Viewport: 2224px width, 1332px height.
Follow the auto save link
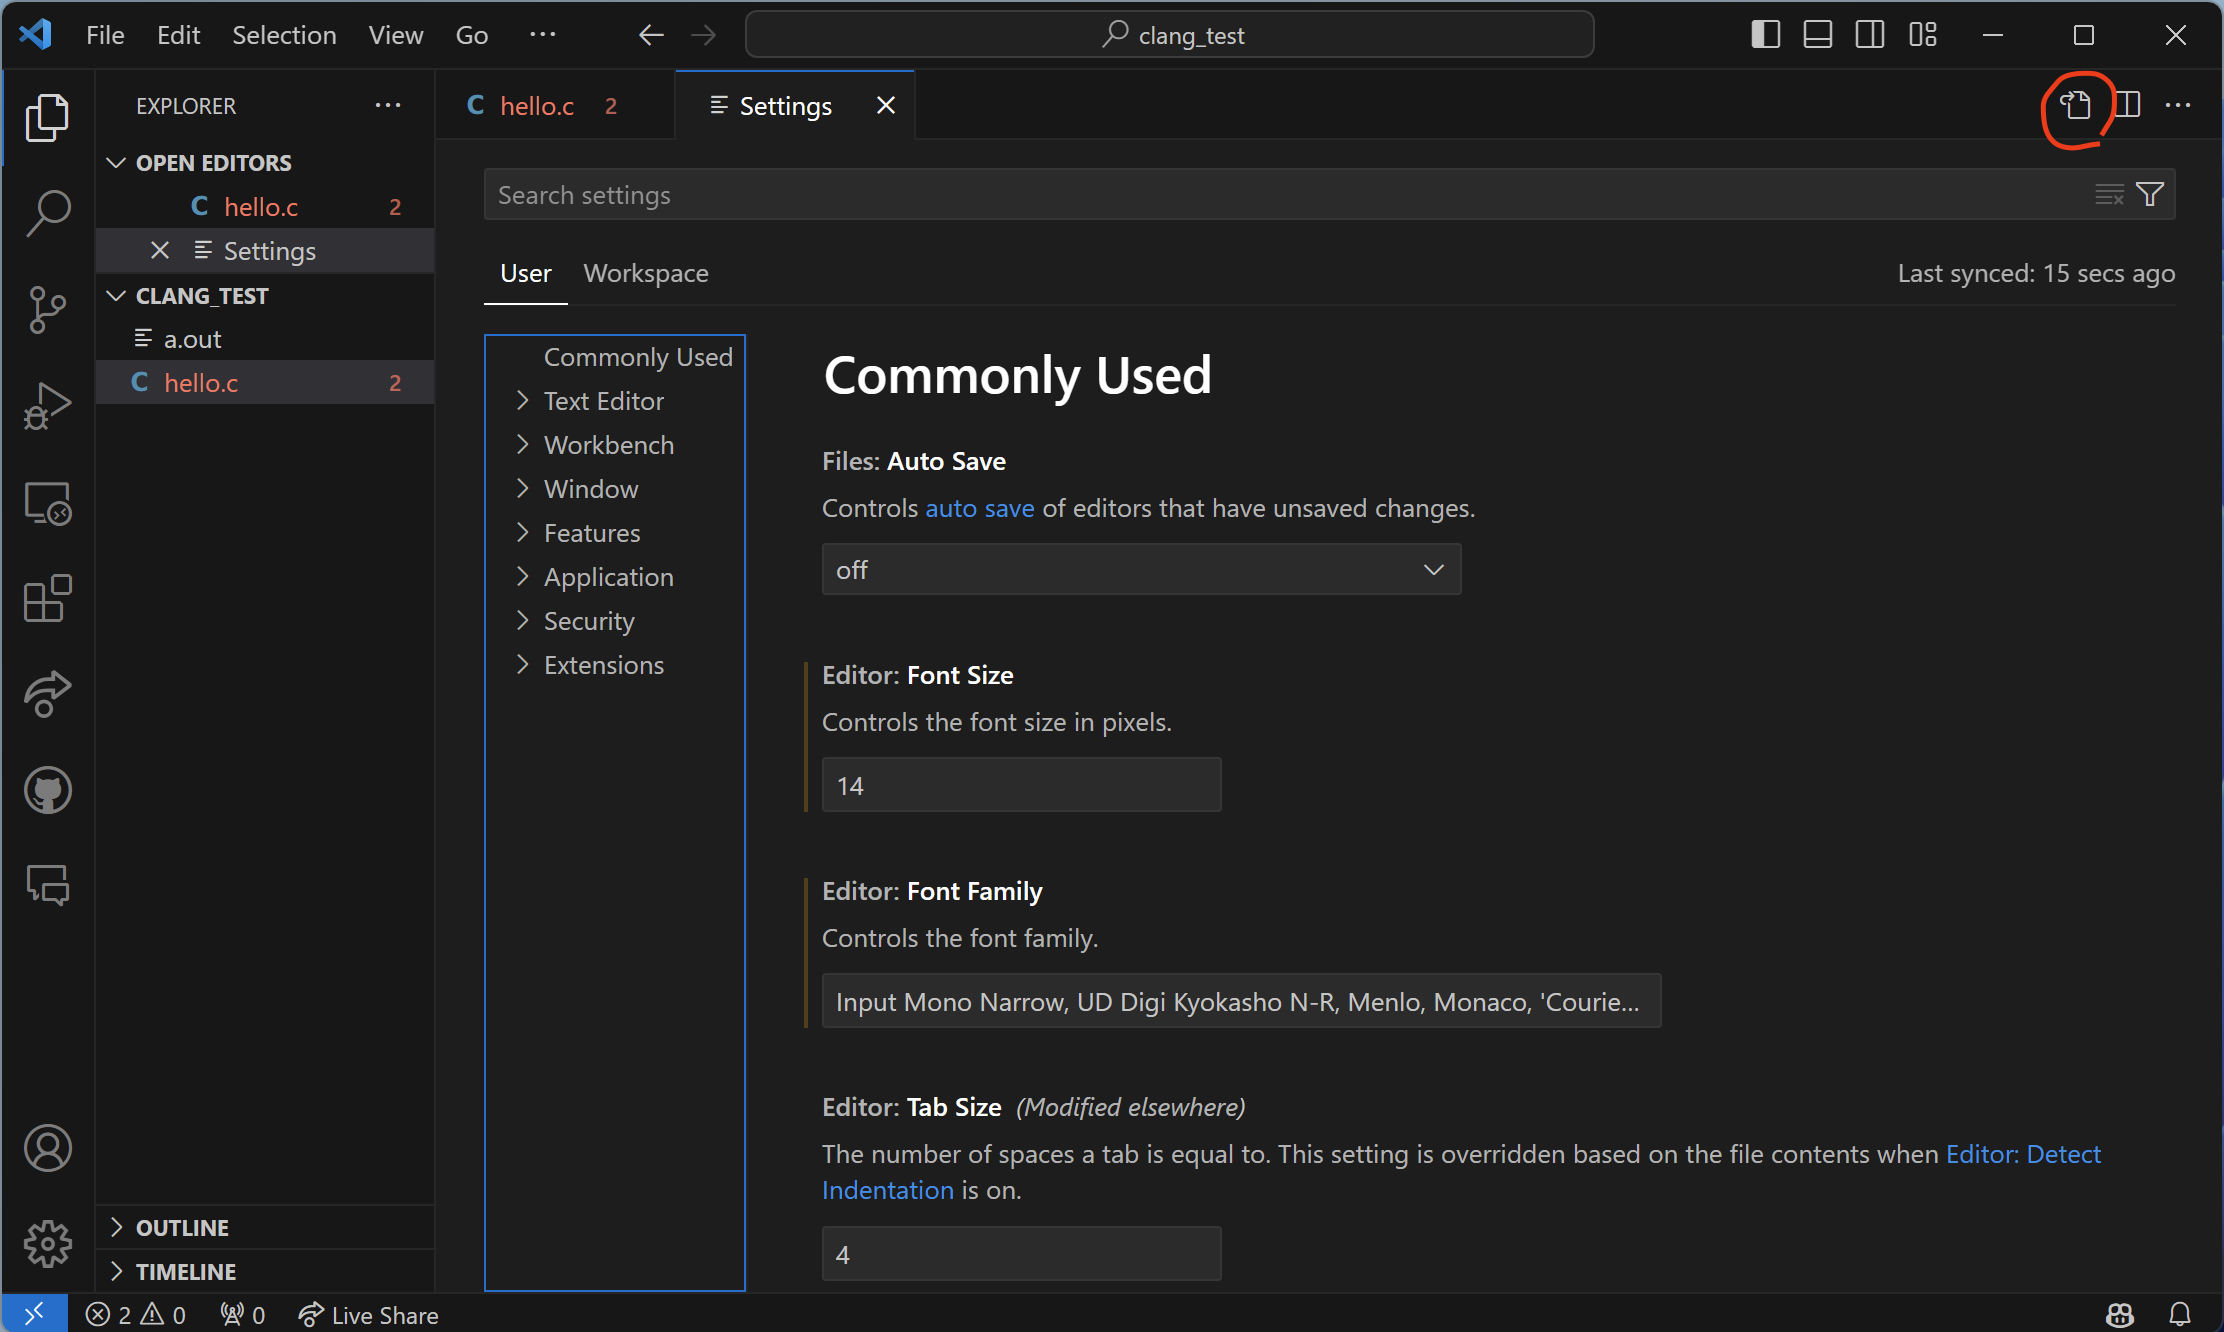coord(979,508)
